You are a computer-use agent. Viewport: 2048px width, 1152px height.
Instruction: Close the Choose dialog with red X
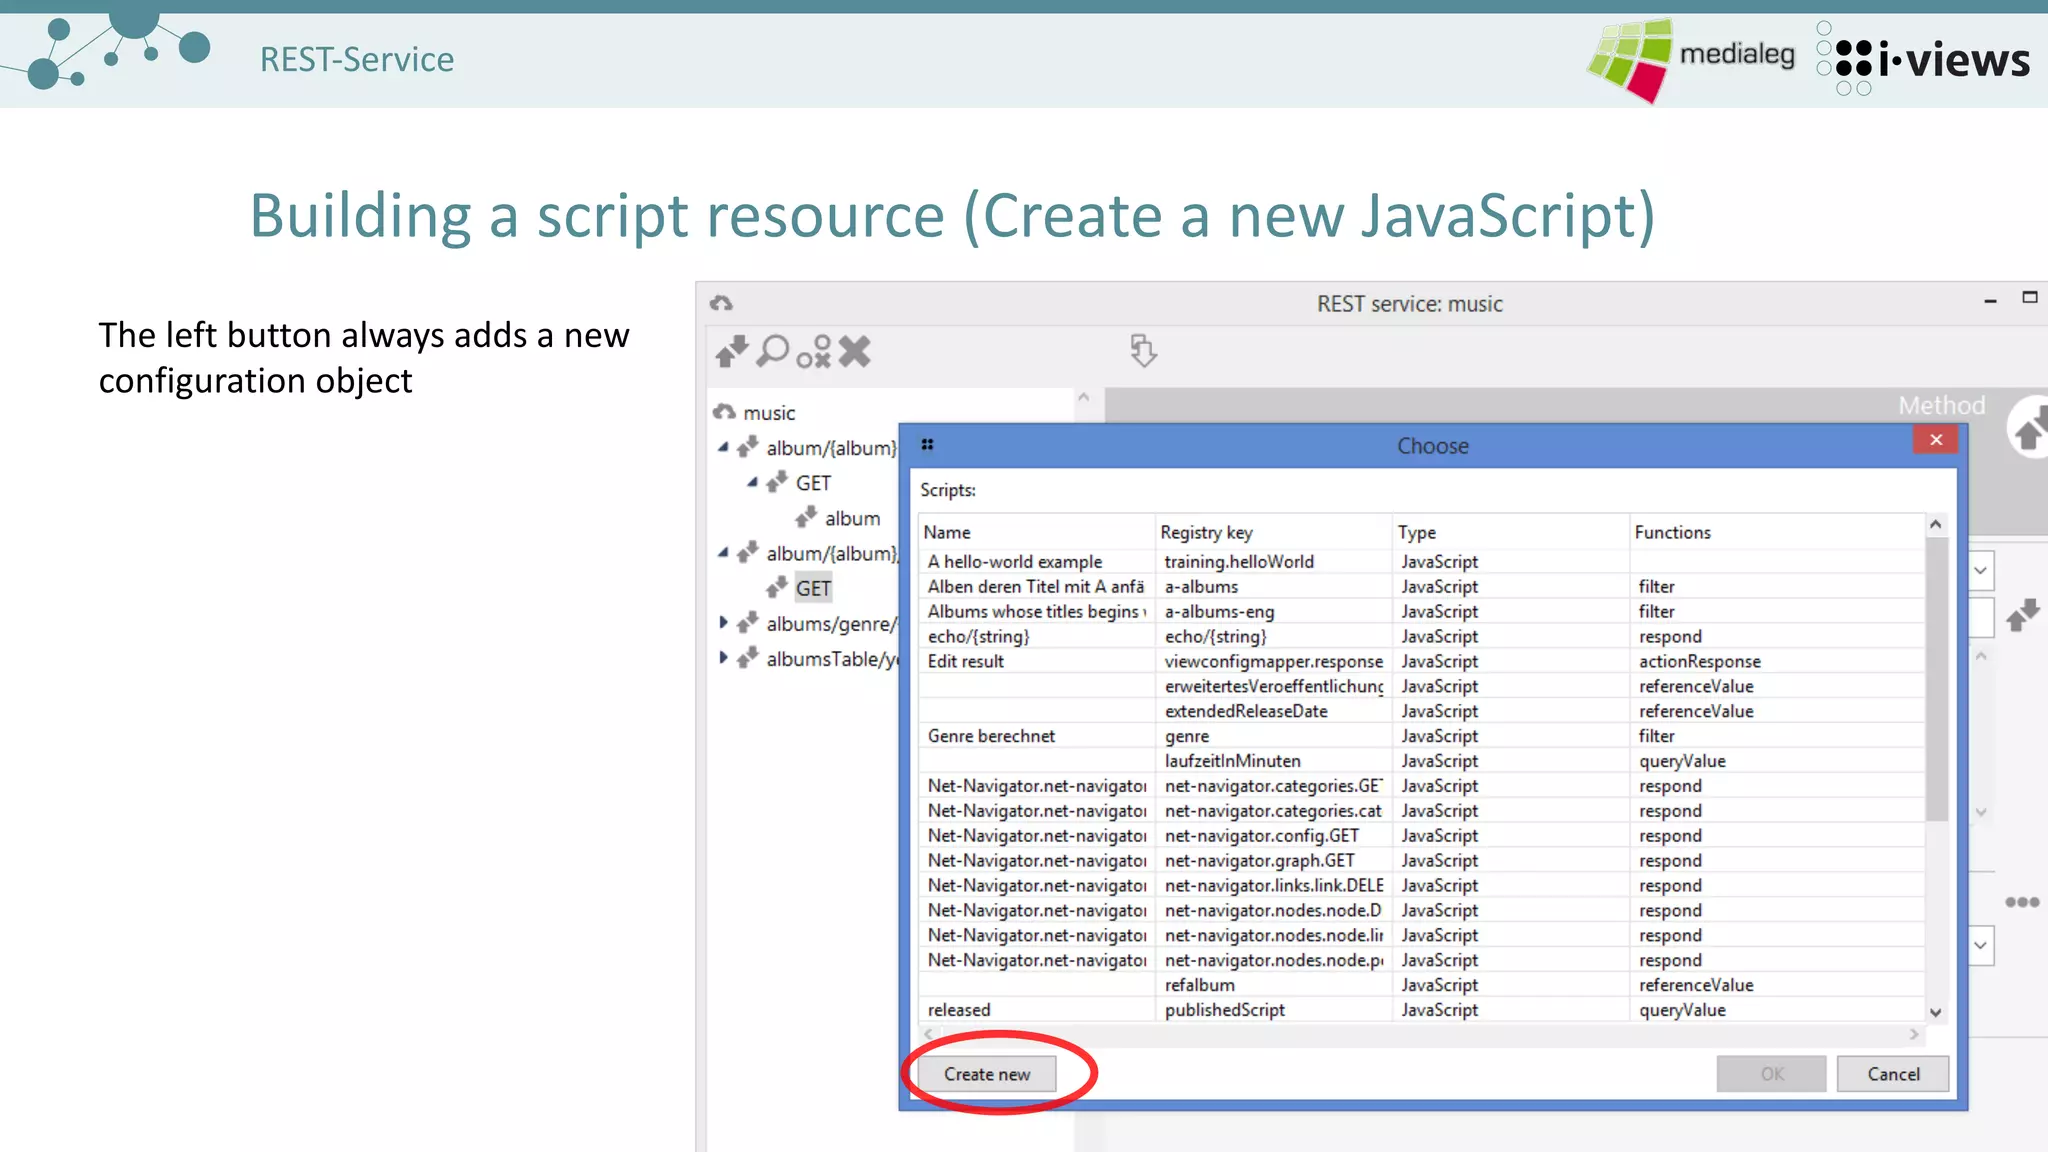1936,440
